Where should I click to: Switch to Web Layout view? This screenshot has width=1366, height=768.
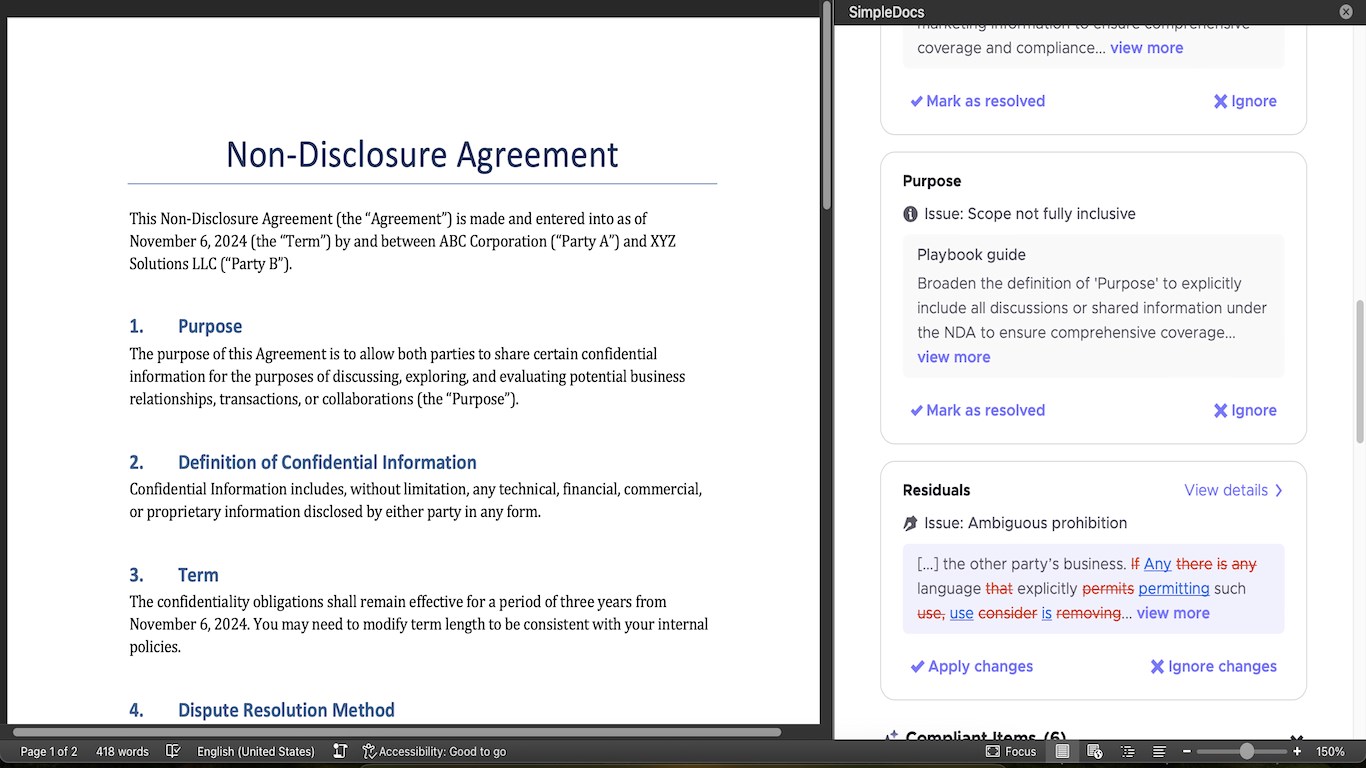click(x=1094, y=751)
